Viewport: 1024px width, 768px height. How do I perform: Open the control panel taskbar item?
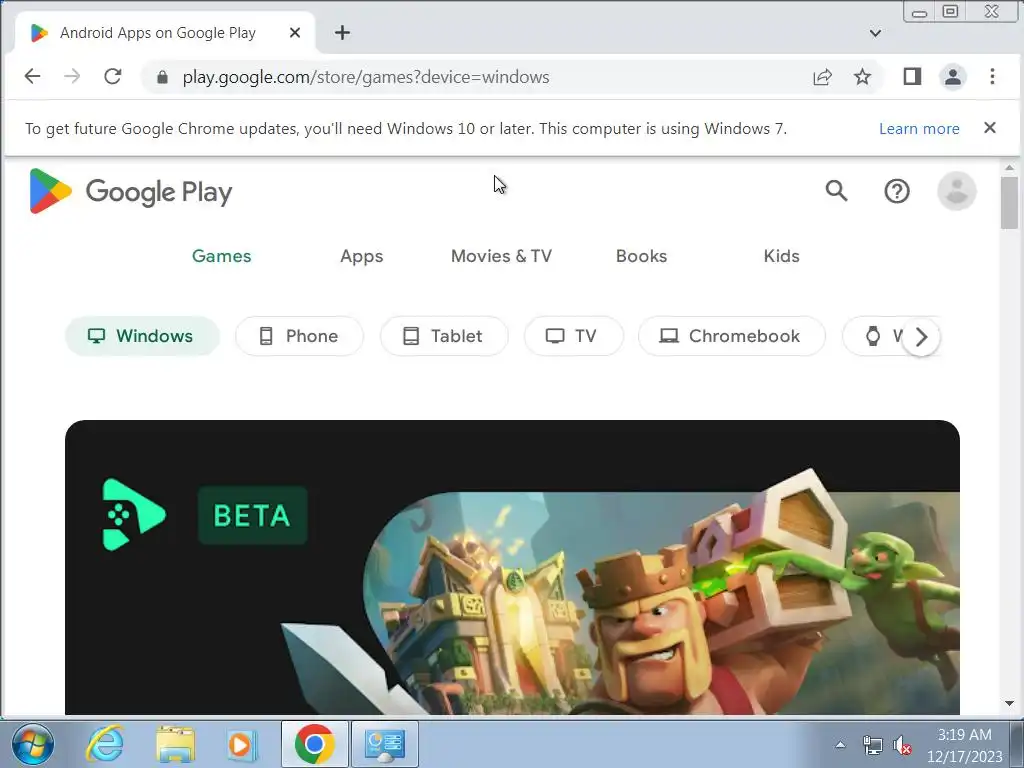(385, 744)
